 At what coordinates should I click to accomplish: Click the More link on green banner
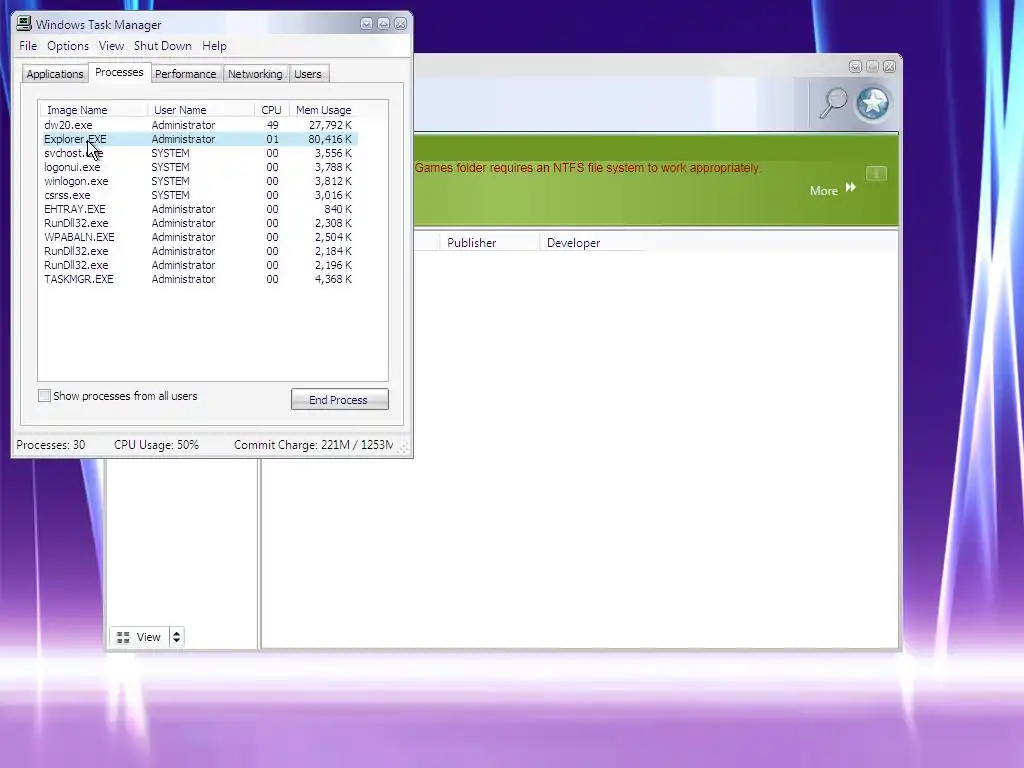coord(824,191)
